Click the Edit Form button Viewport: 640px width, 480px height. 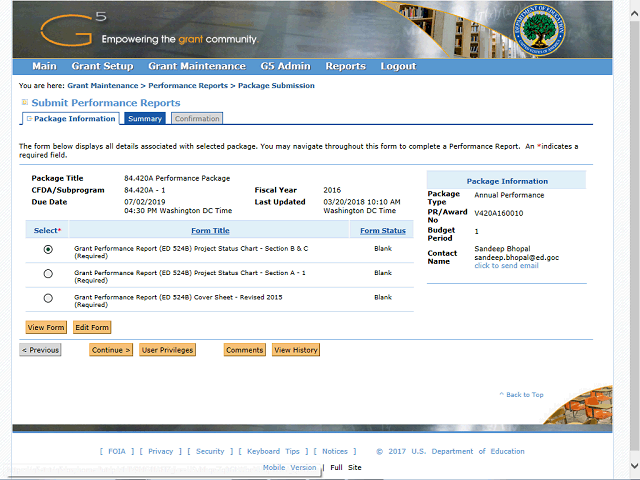click(x=92, y=327)
